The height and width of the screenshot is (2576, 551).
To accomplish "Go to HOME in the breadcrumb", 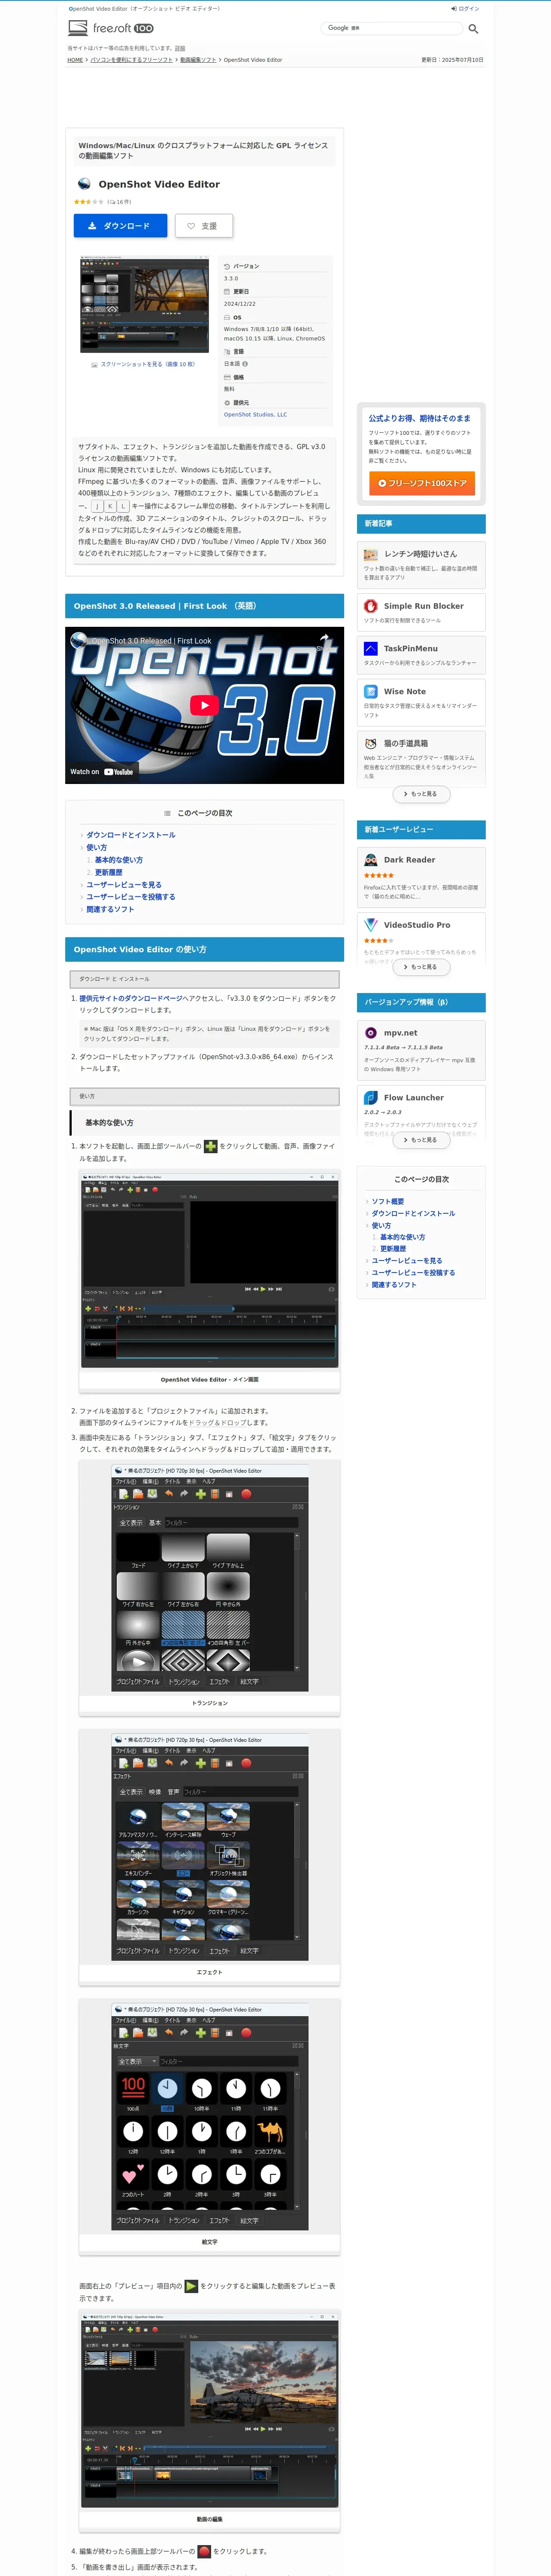I will 75,60.
